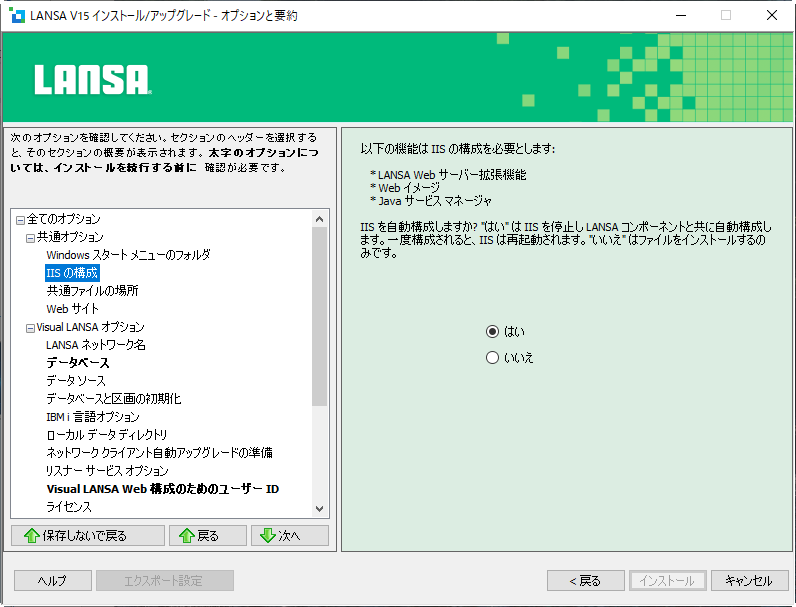This screenshot has height=607, width=796.
Task: Click the 次へ button with down arrow
Action: coord(289,535)
